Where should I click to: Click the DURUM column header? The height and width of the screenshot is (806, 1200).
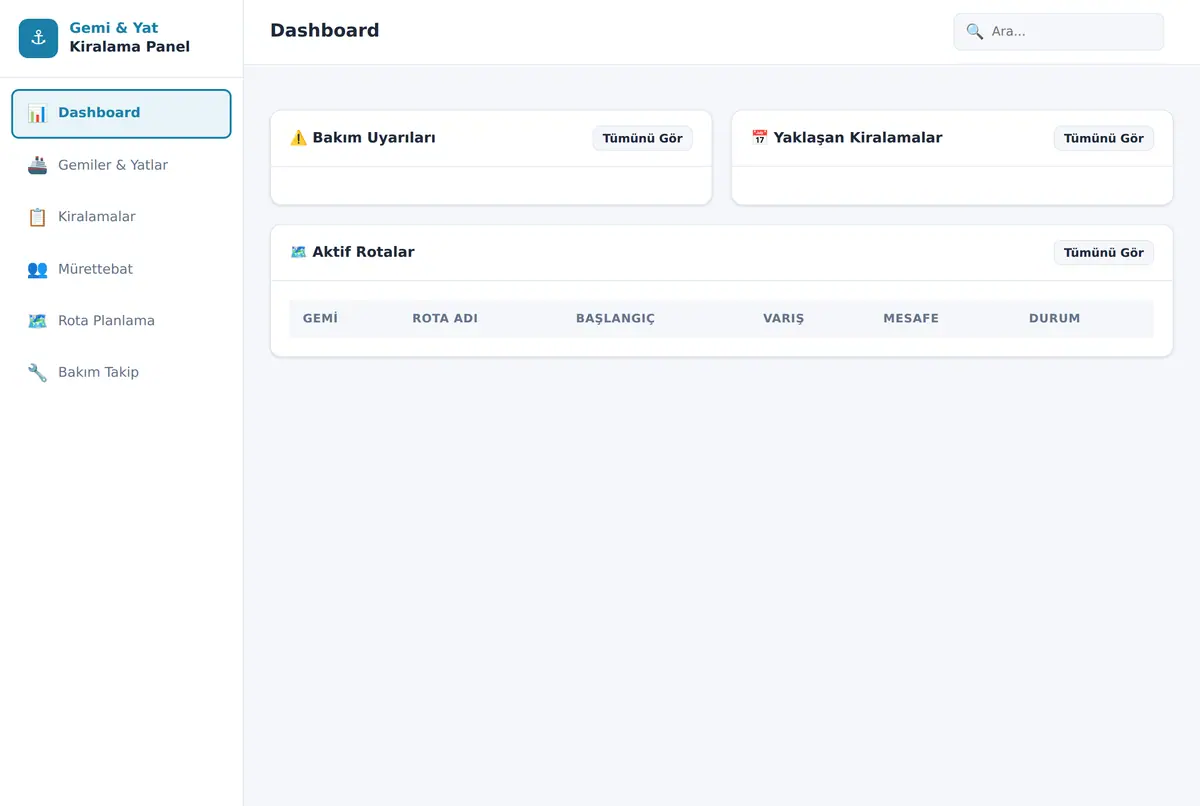pos(1054,319)
